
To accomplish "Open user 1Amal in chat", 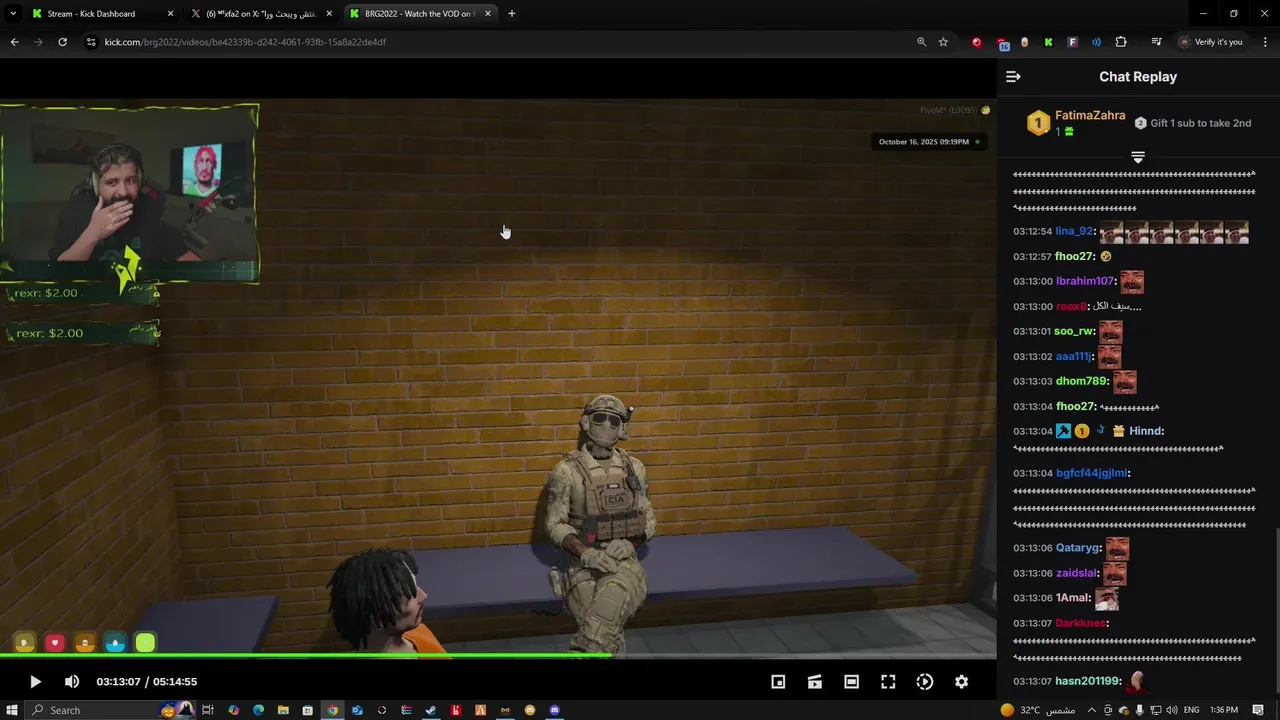I will tap(1073, 598).
